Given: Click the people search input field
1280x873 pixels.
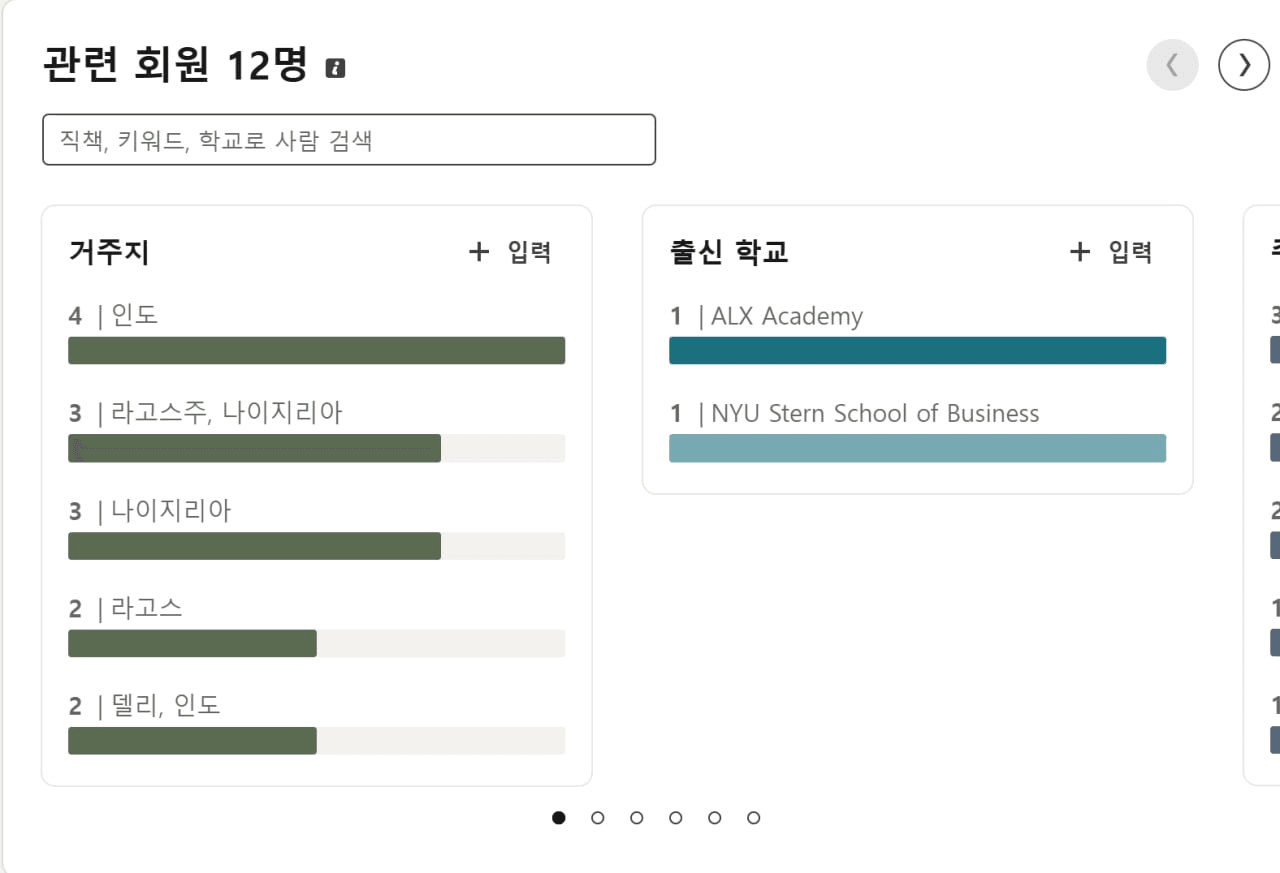Looking at the screenshot, I should pyautogui.click(x=349, y=139).
